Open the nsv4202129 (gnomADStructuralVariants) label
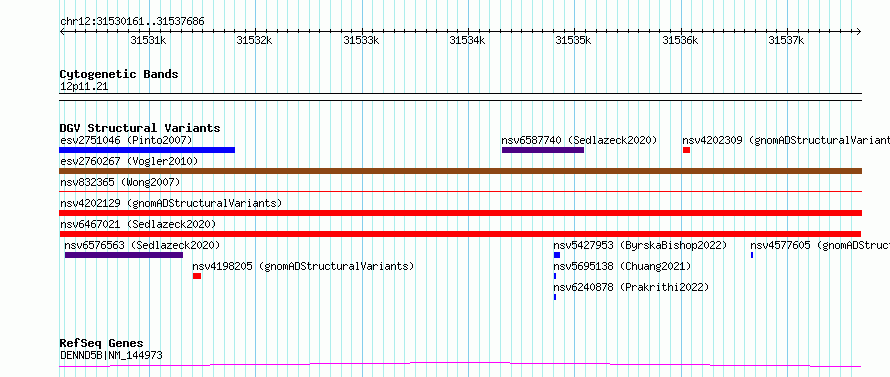The height and width of the screenshot is (377, 890). point(171,203)
